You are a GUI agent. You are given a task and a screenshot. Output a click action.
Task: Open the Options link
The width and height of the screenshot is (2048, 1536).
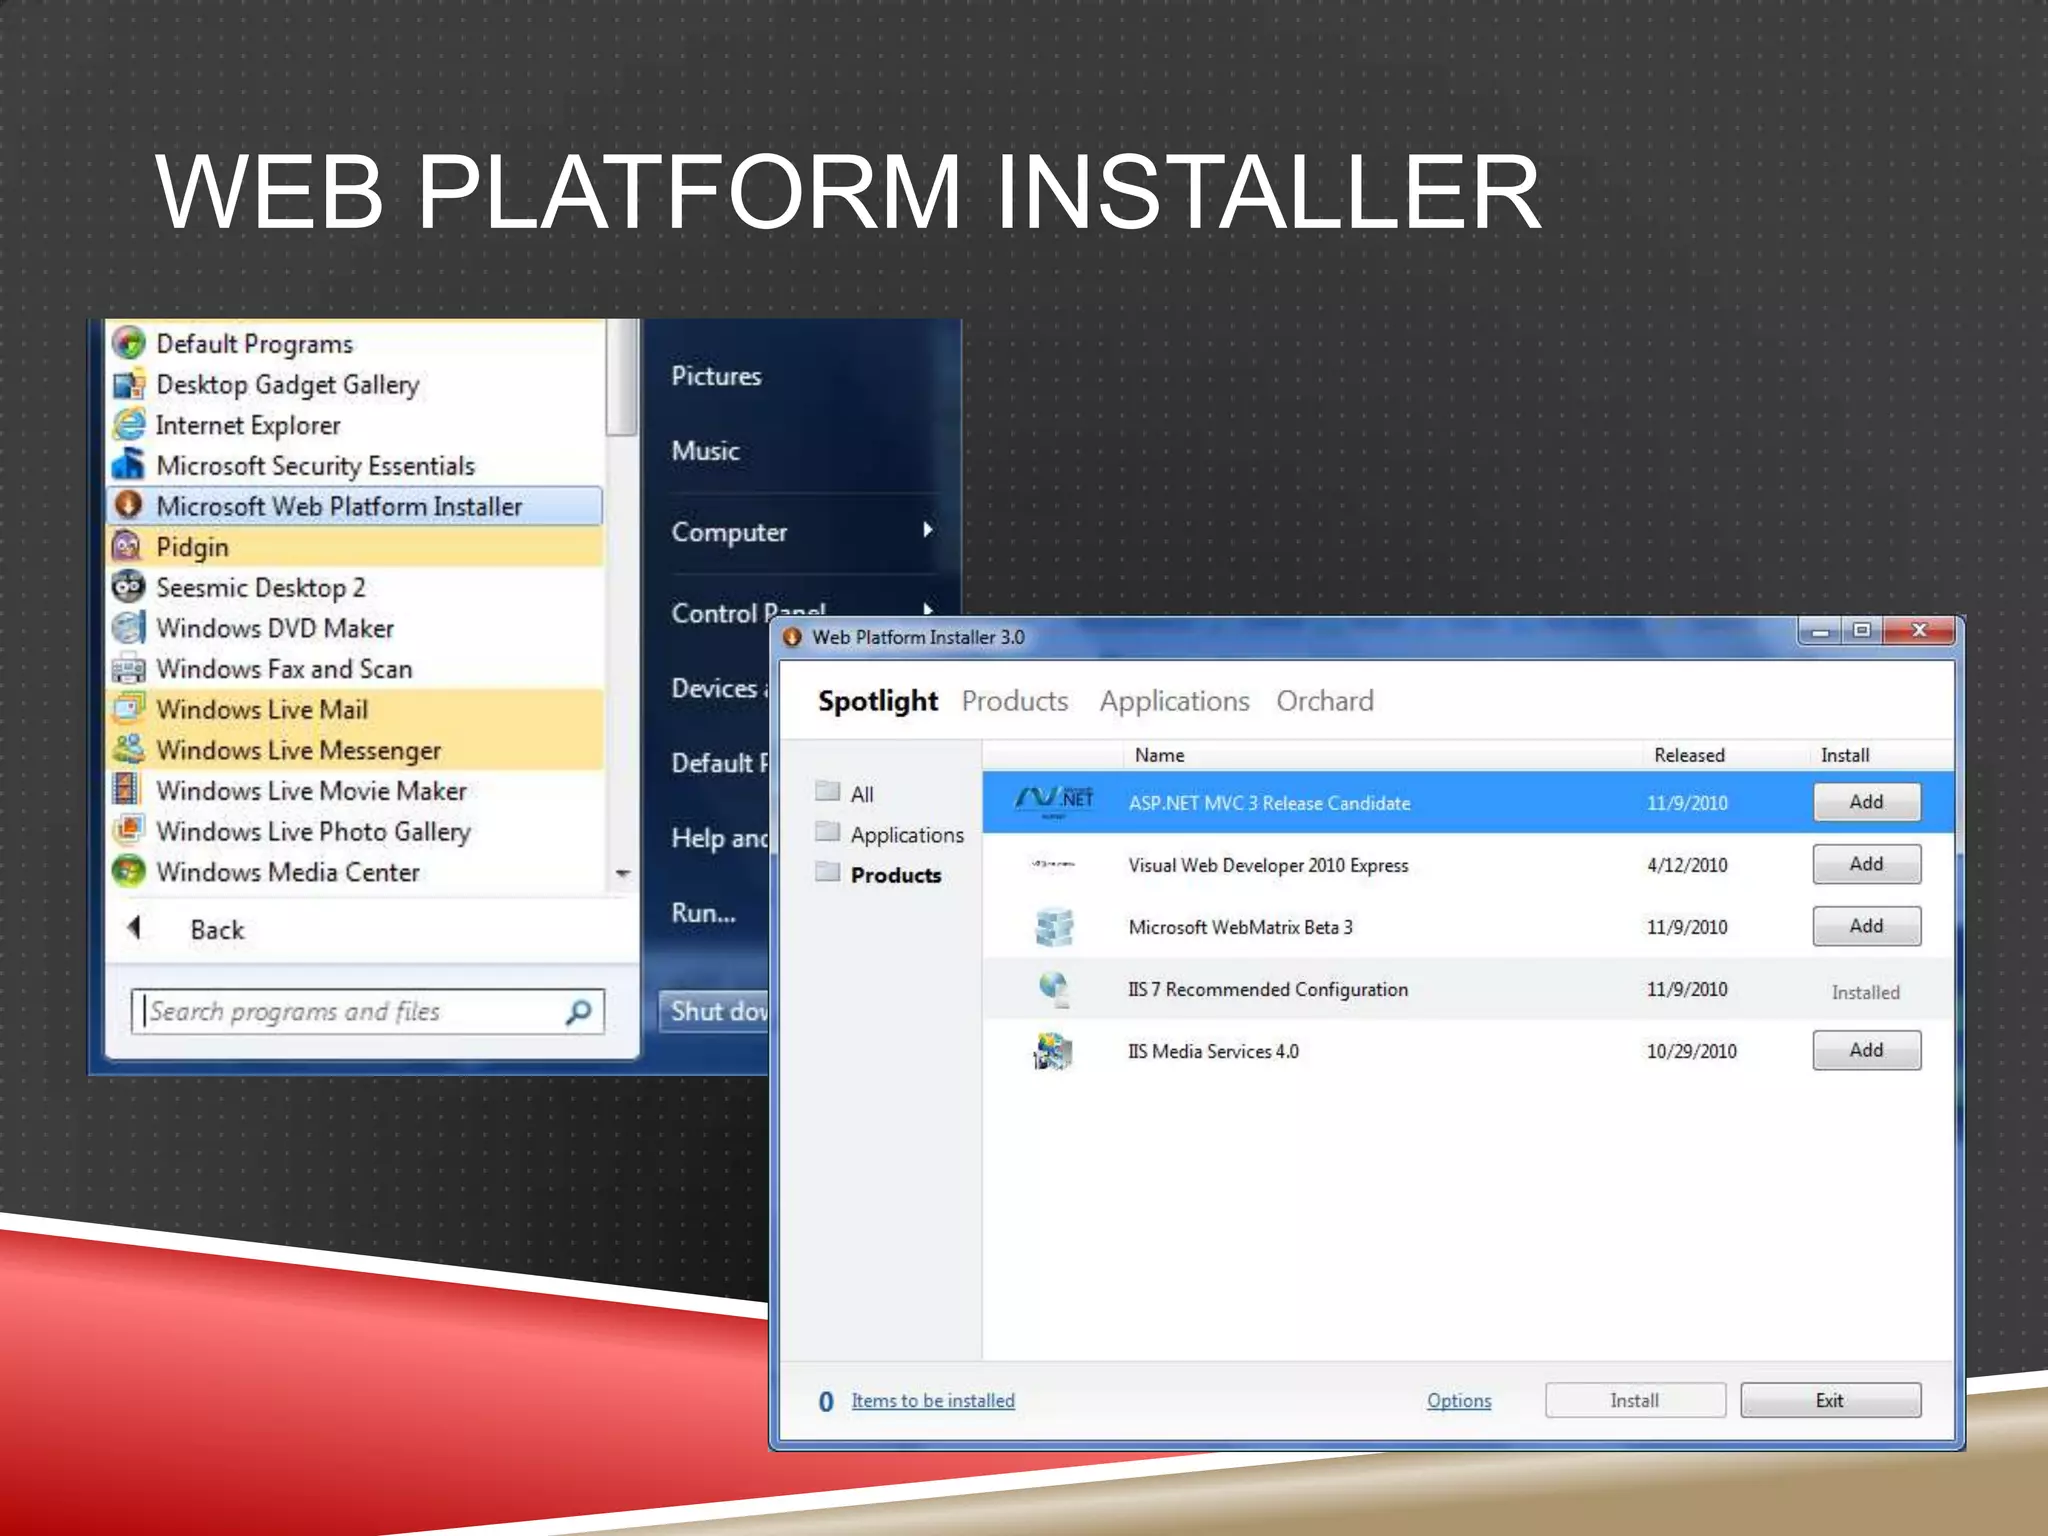1458,1400
